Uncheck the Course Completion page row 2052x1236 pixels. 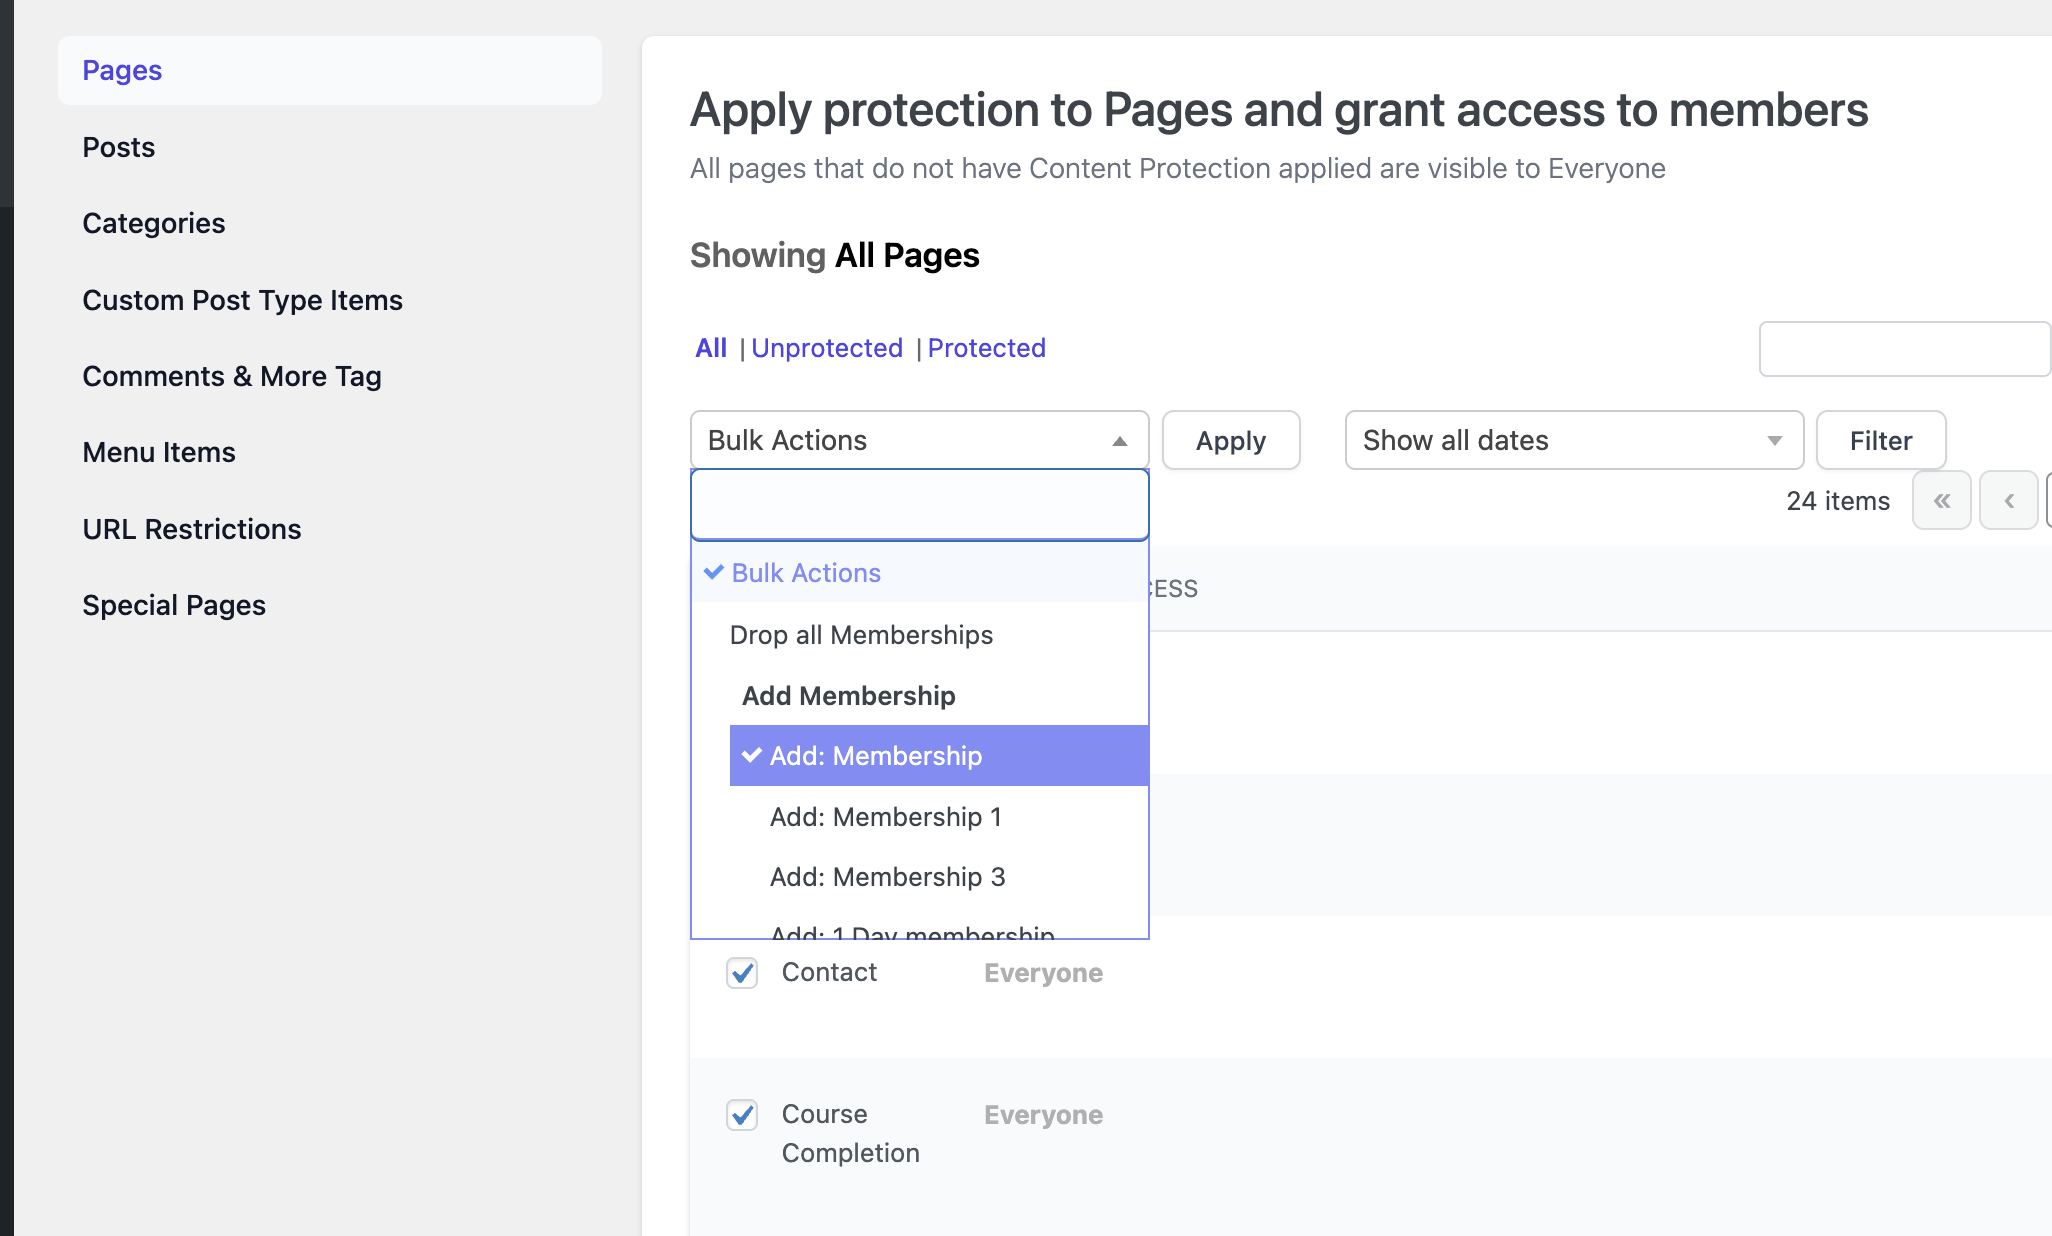click(x=741, y=1115)
